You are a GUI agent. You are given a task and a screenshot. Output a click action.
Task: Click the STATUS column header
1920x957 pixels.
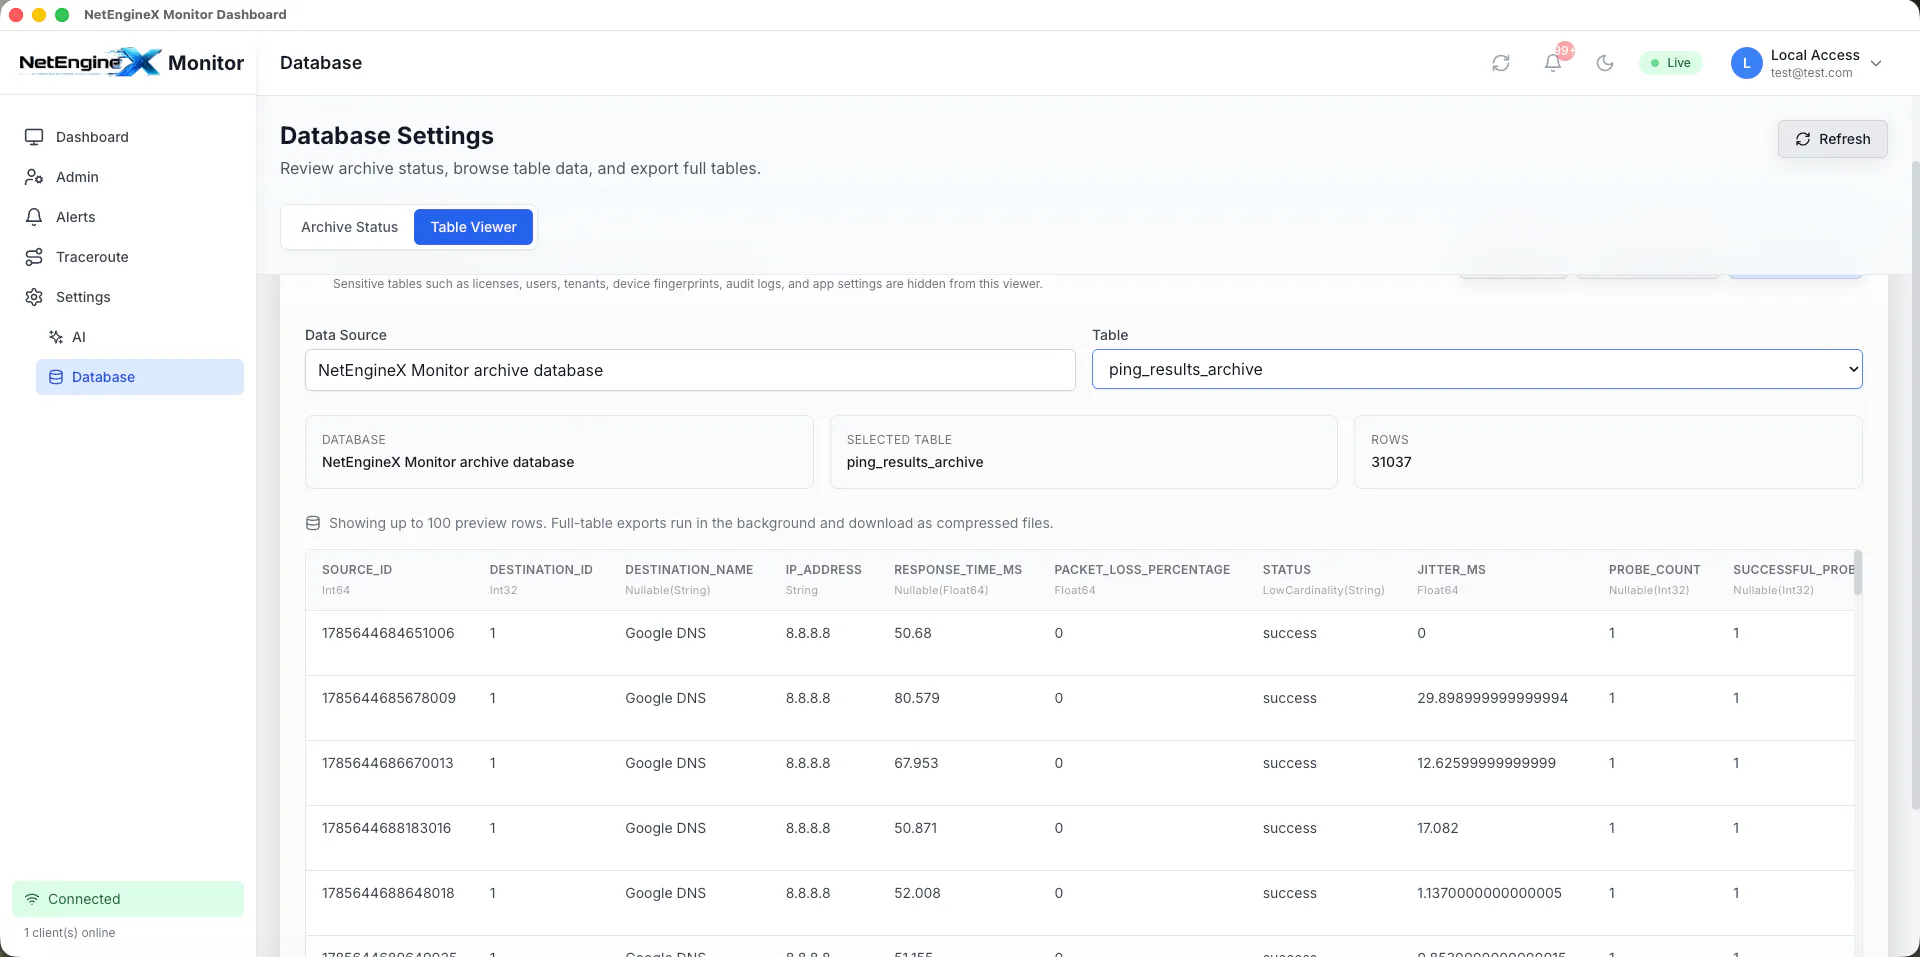point(1286,570)
